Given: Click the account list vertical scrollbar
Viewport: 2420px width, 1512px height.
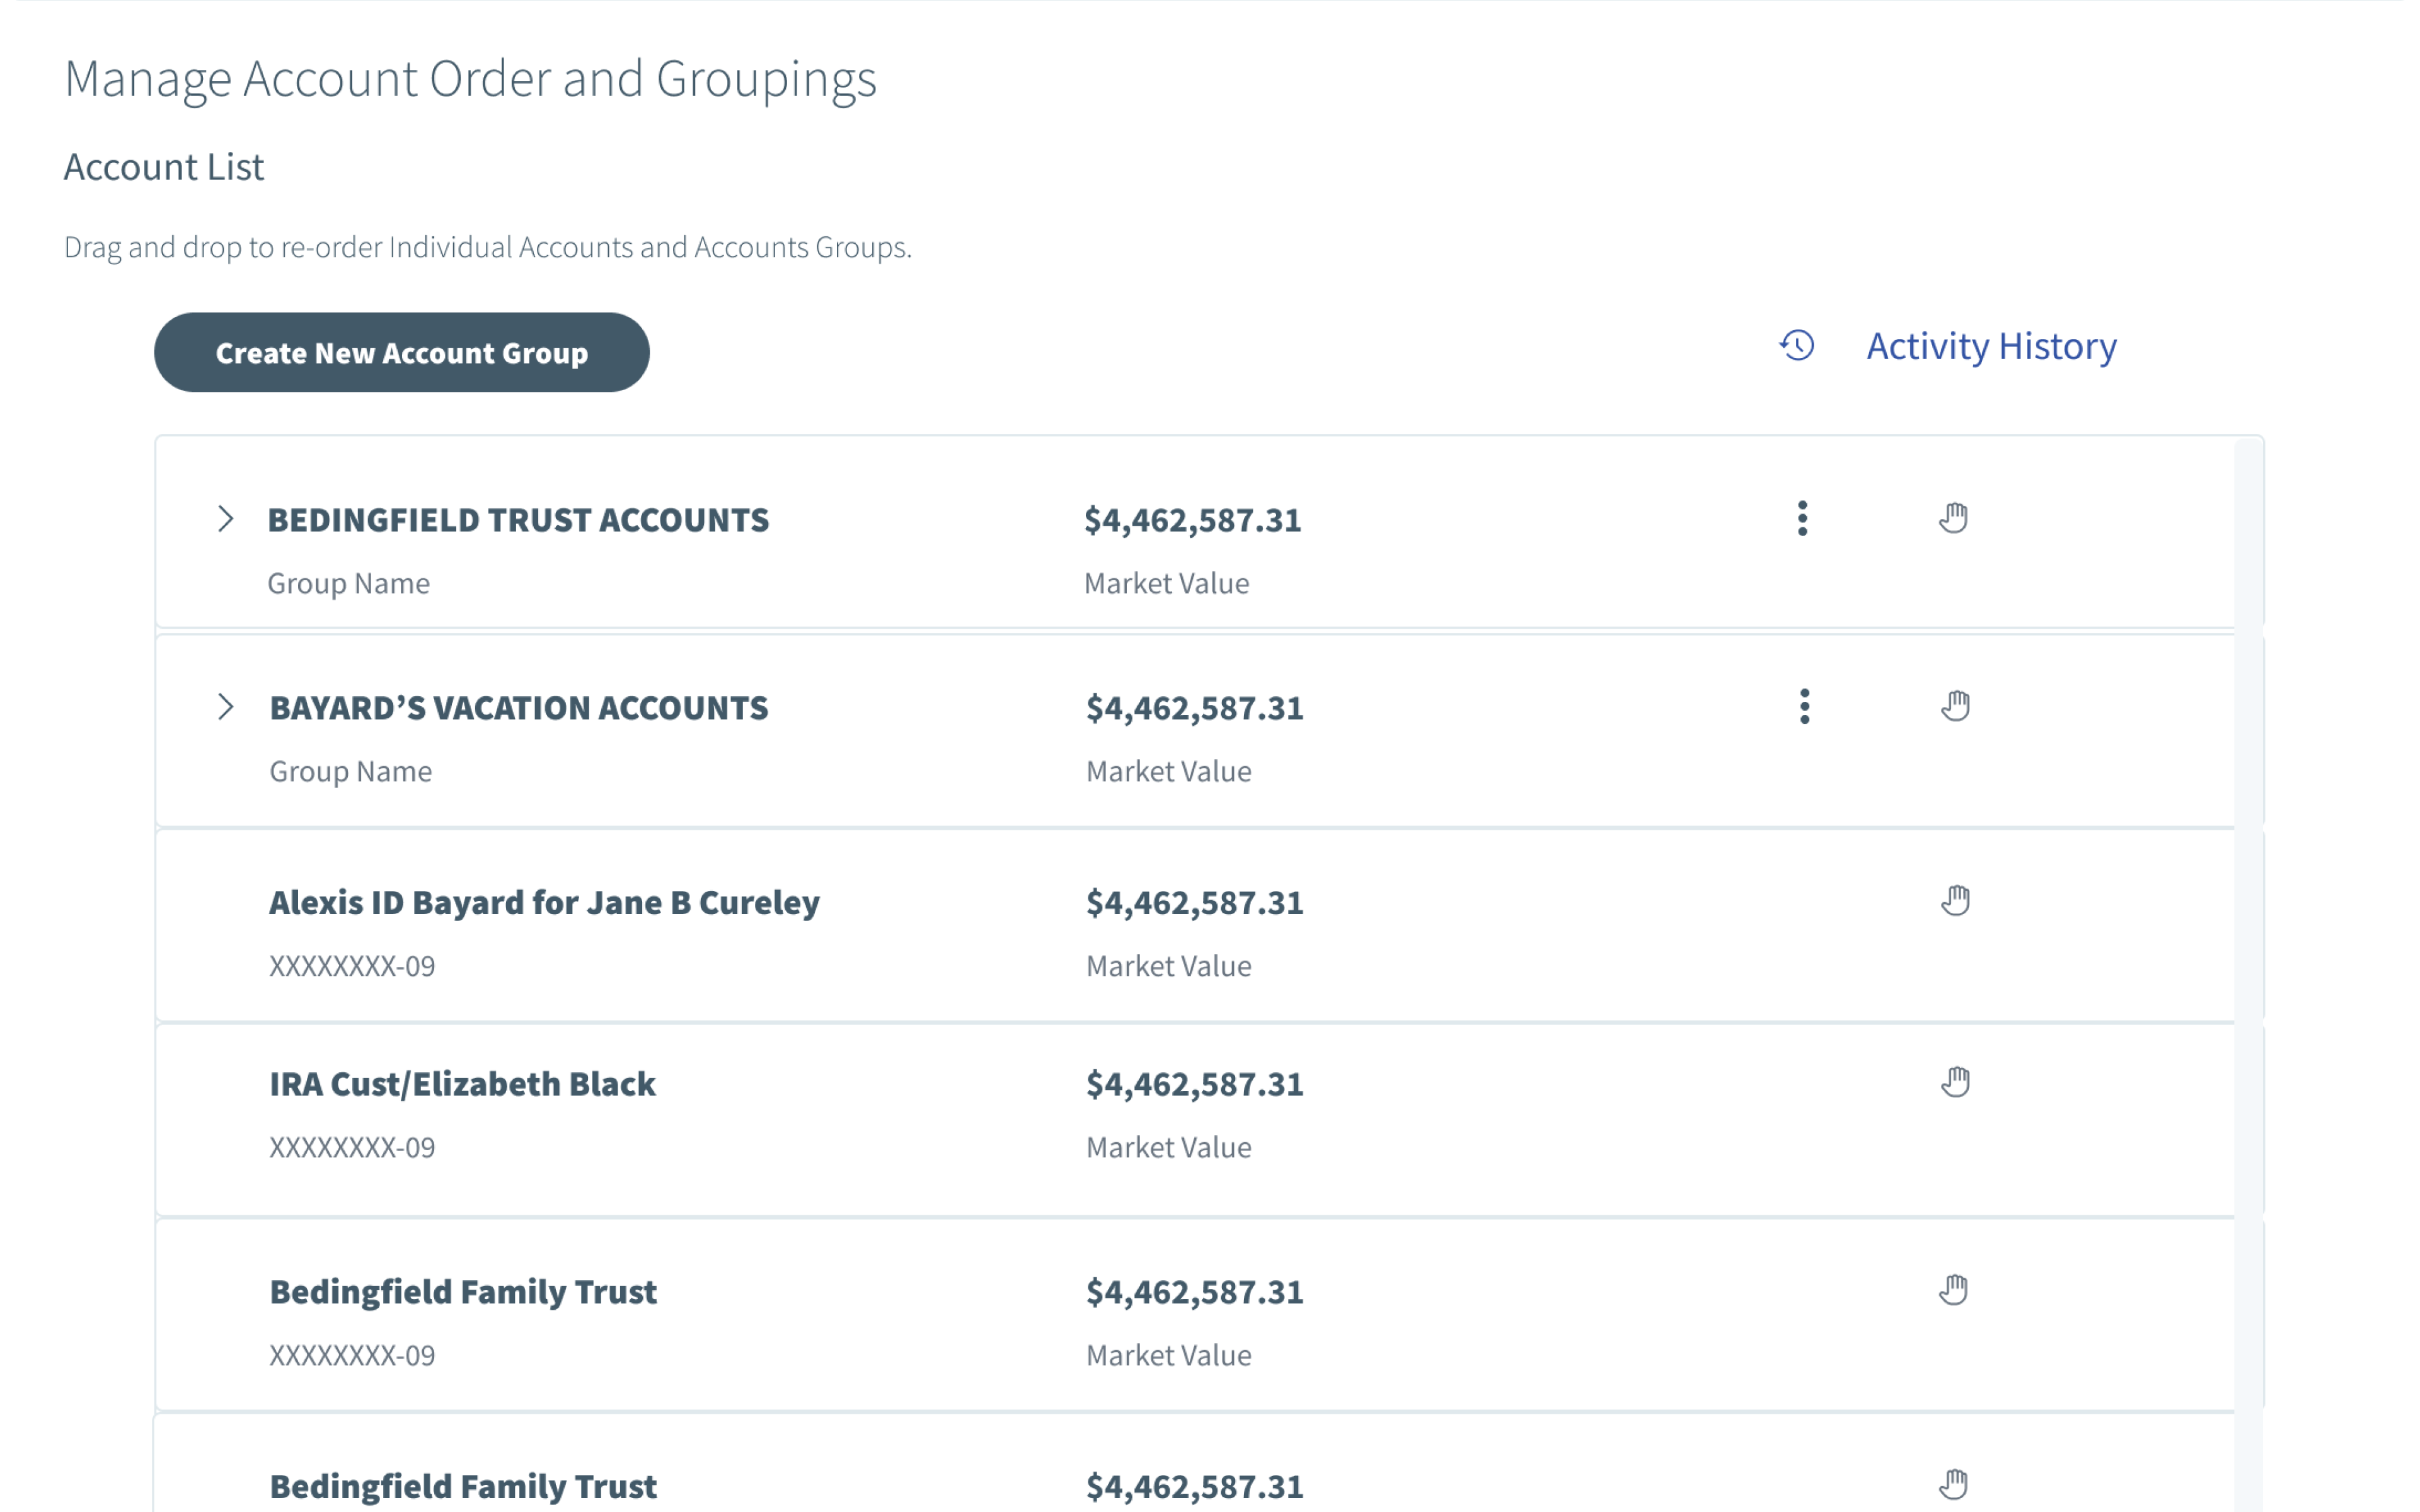Looking at the screenshot, I should [2248, 974].
